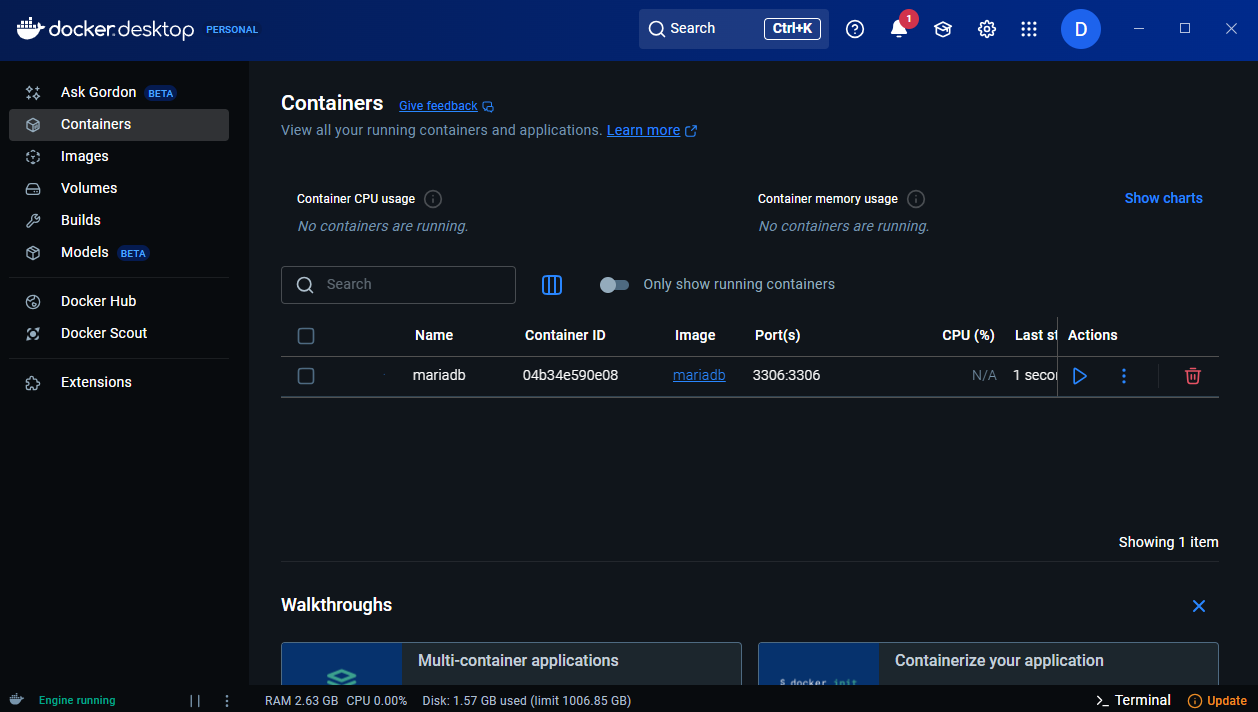1258x712 pixels.
Task: Open the Terminal from status bar
Action: pyautogui.click(x=1134, y=700)
